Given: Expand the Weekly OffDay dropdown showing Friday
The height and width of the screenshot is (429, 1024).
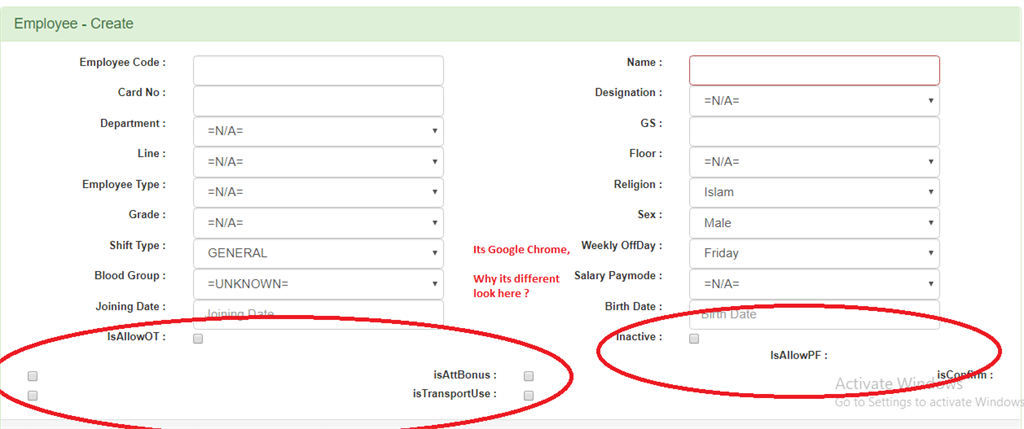Looking at the screenshot, I should point(814,253).
